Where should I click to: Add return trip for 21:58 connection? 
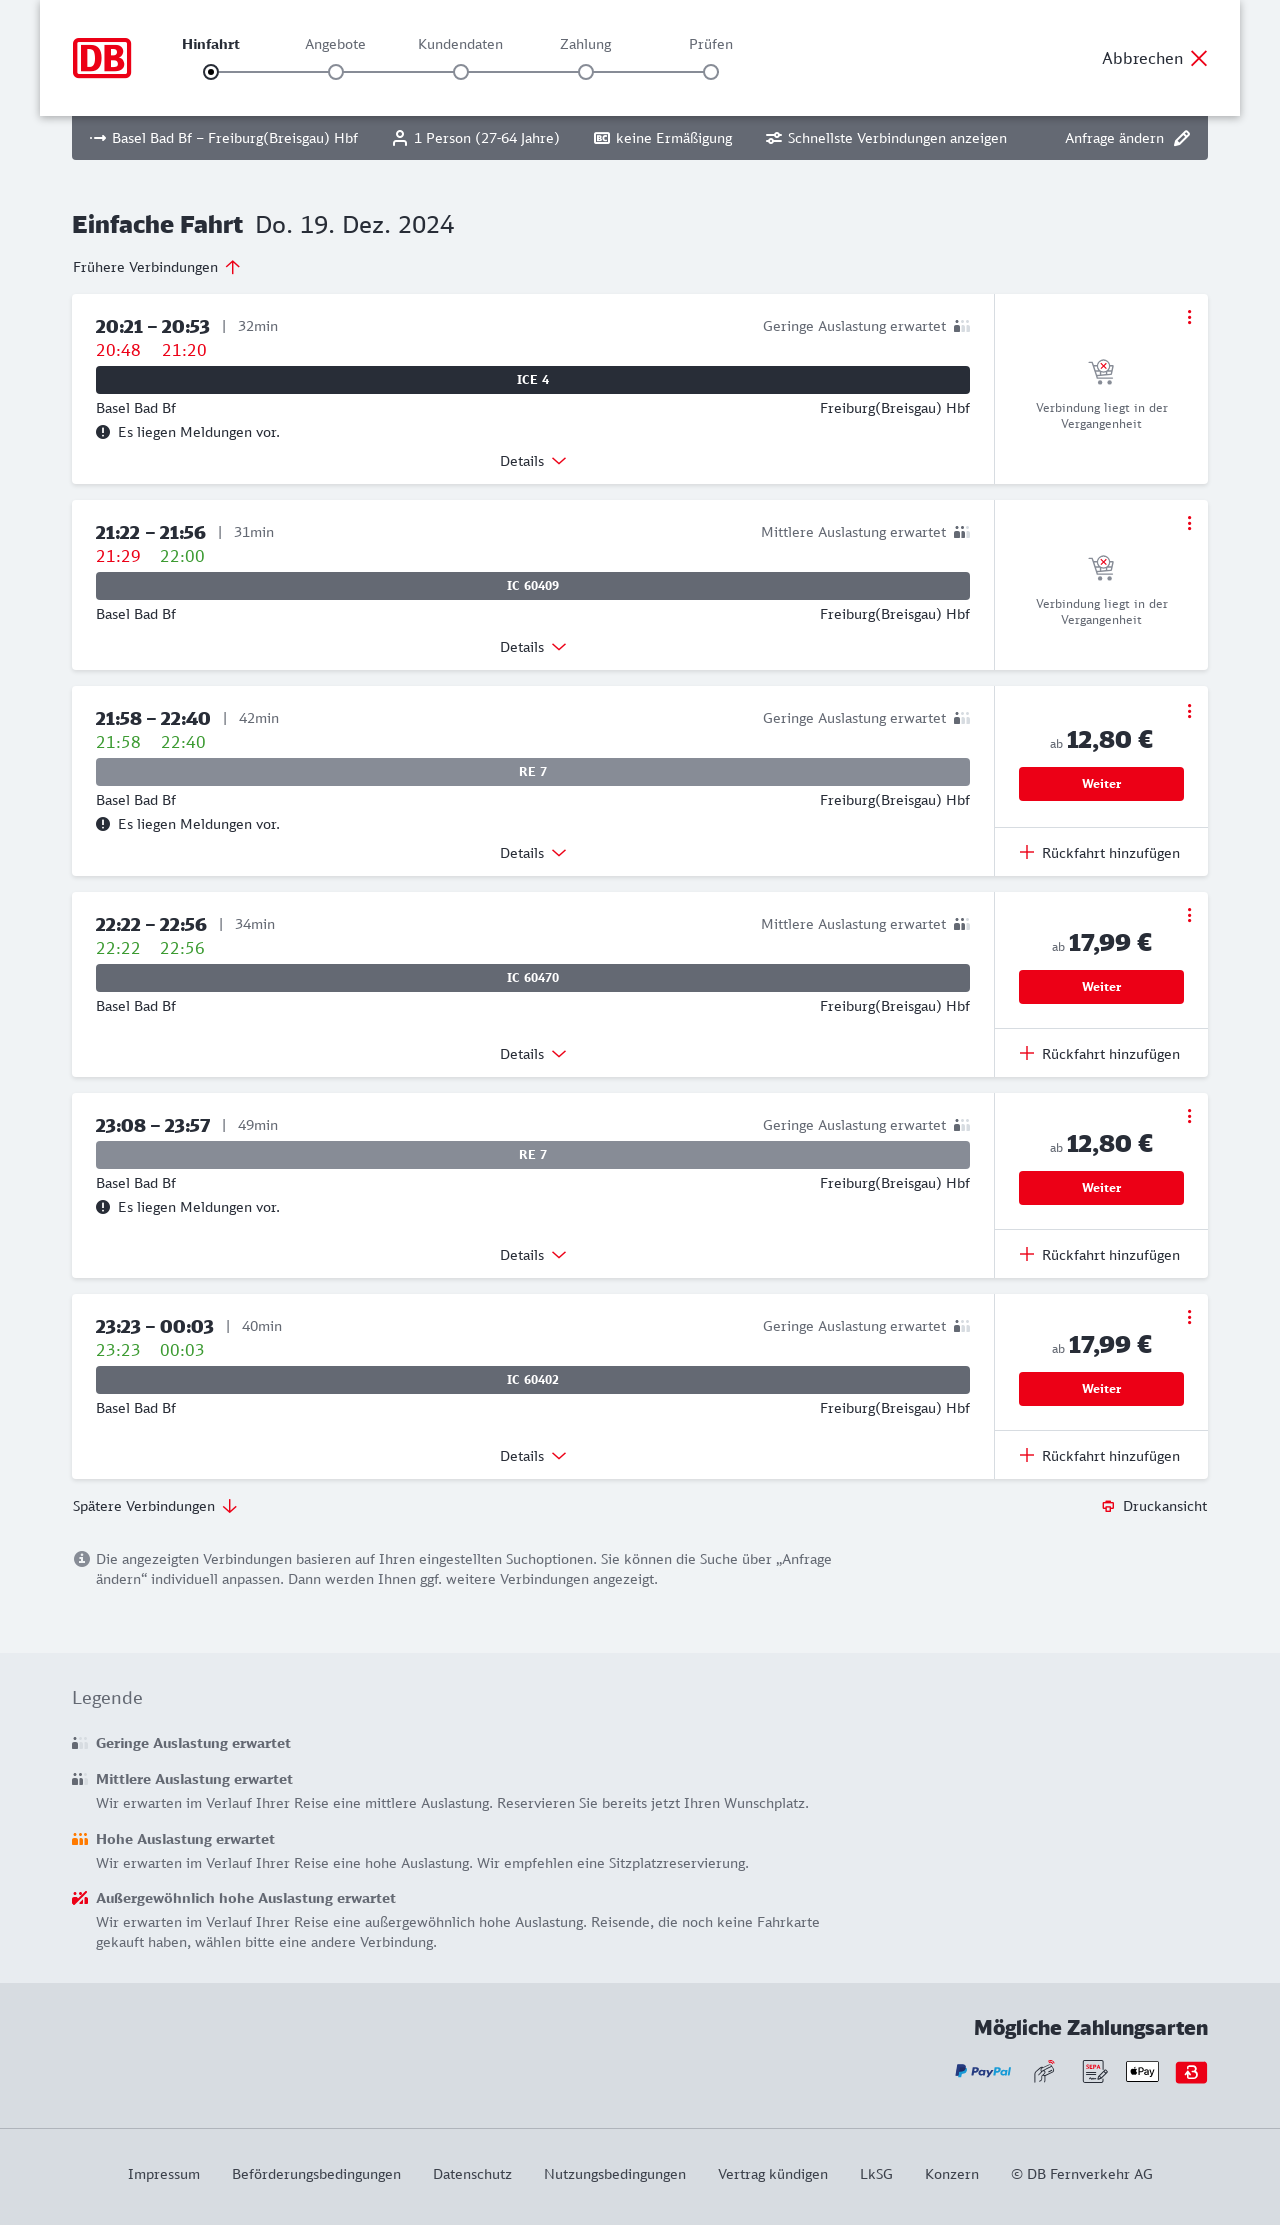pos(1100,853)
